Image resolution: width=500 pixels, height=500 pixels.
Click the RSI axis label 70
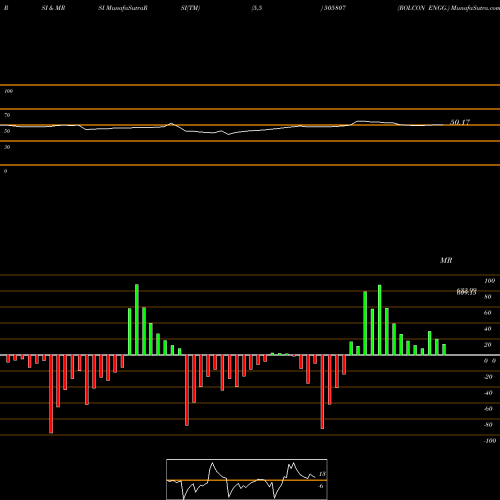[7, 115]
